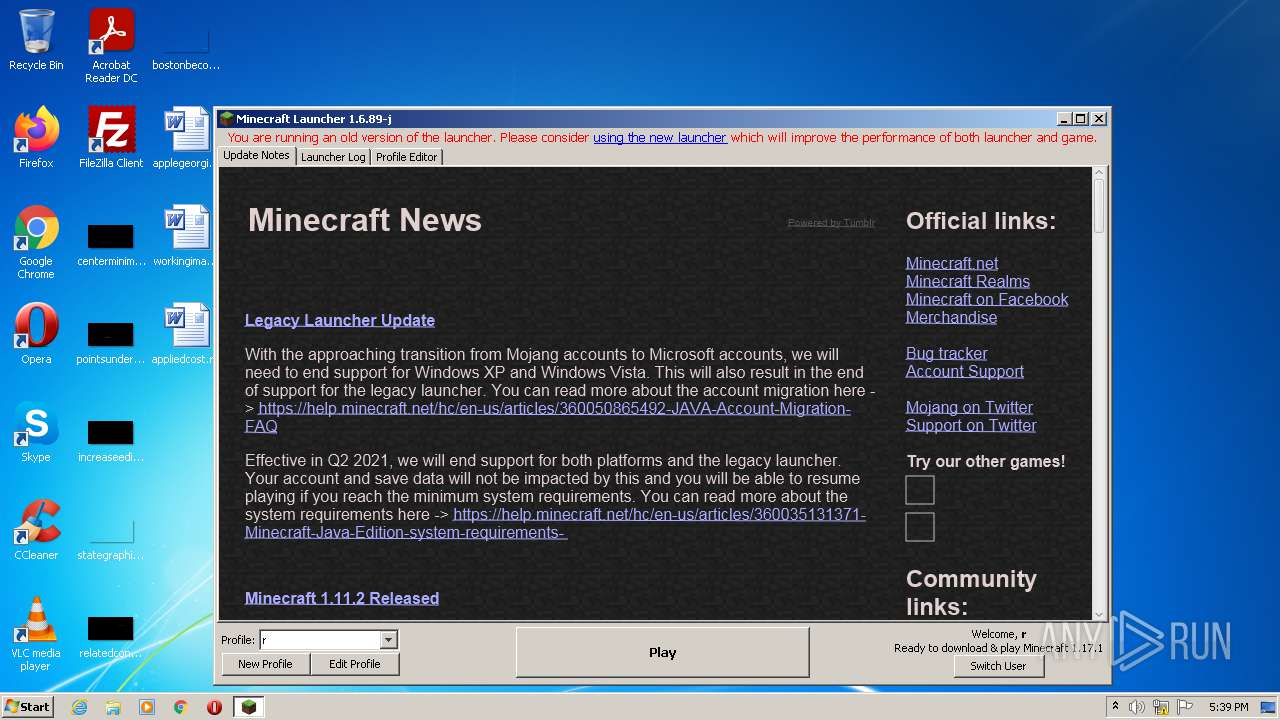This screenshot has width=1280, height=720.
Task: Open Windows Media Player taskbar icon
Action: point(147,707)
